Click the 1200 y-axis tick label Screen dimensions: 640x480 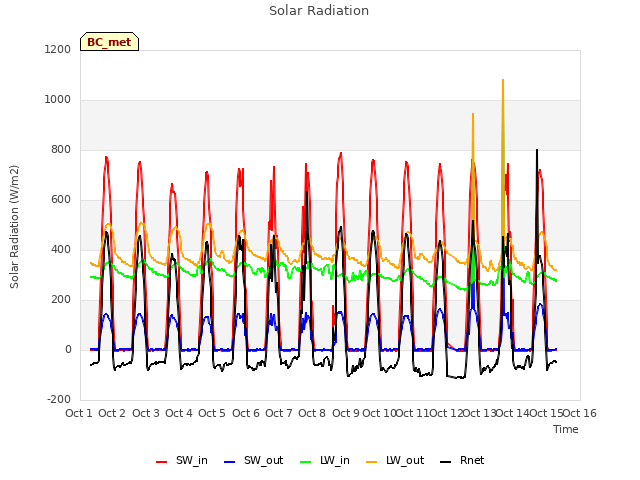[58, 49]
